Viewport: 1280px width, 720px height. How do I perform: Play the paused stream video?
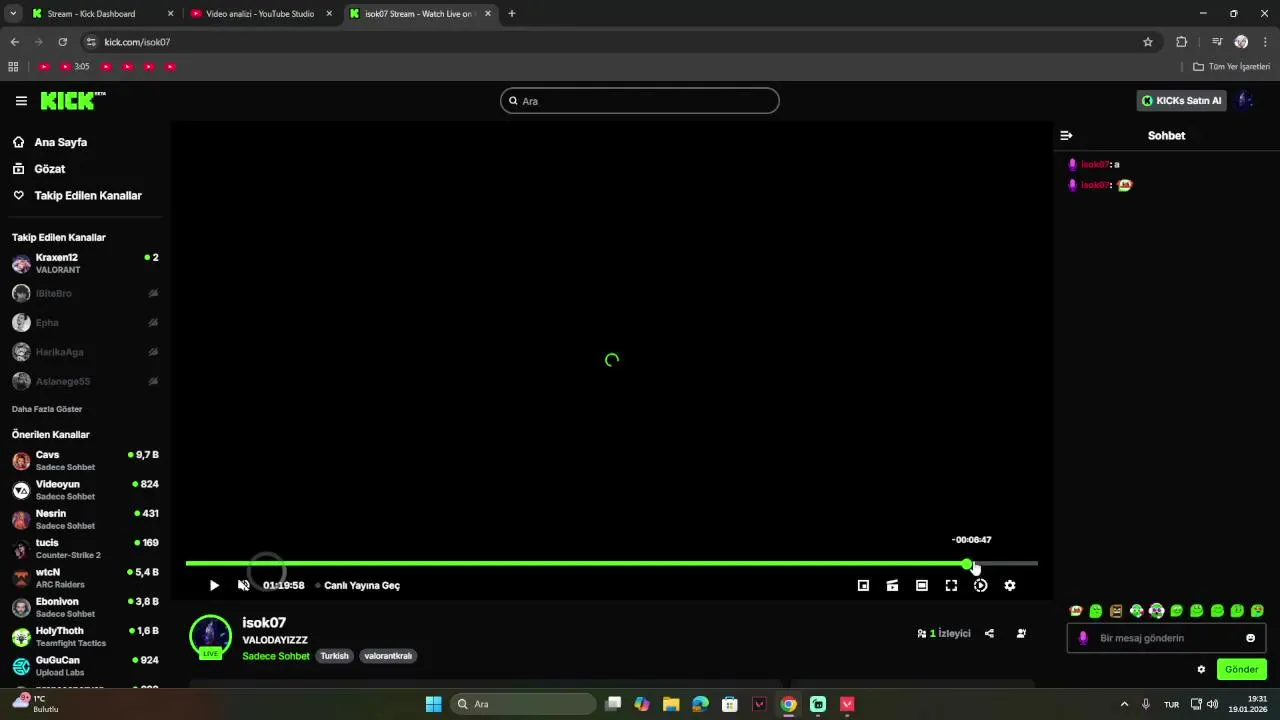point(214,586)
